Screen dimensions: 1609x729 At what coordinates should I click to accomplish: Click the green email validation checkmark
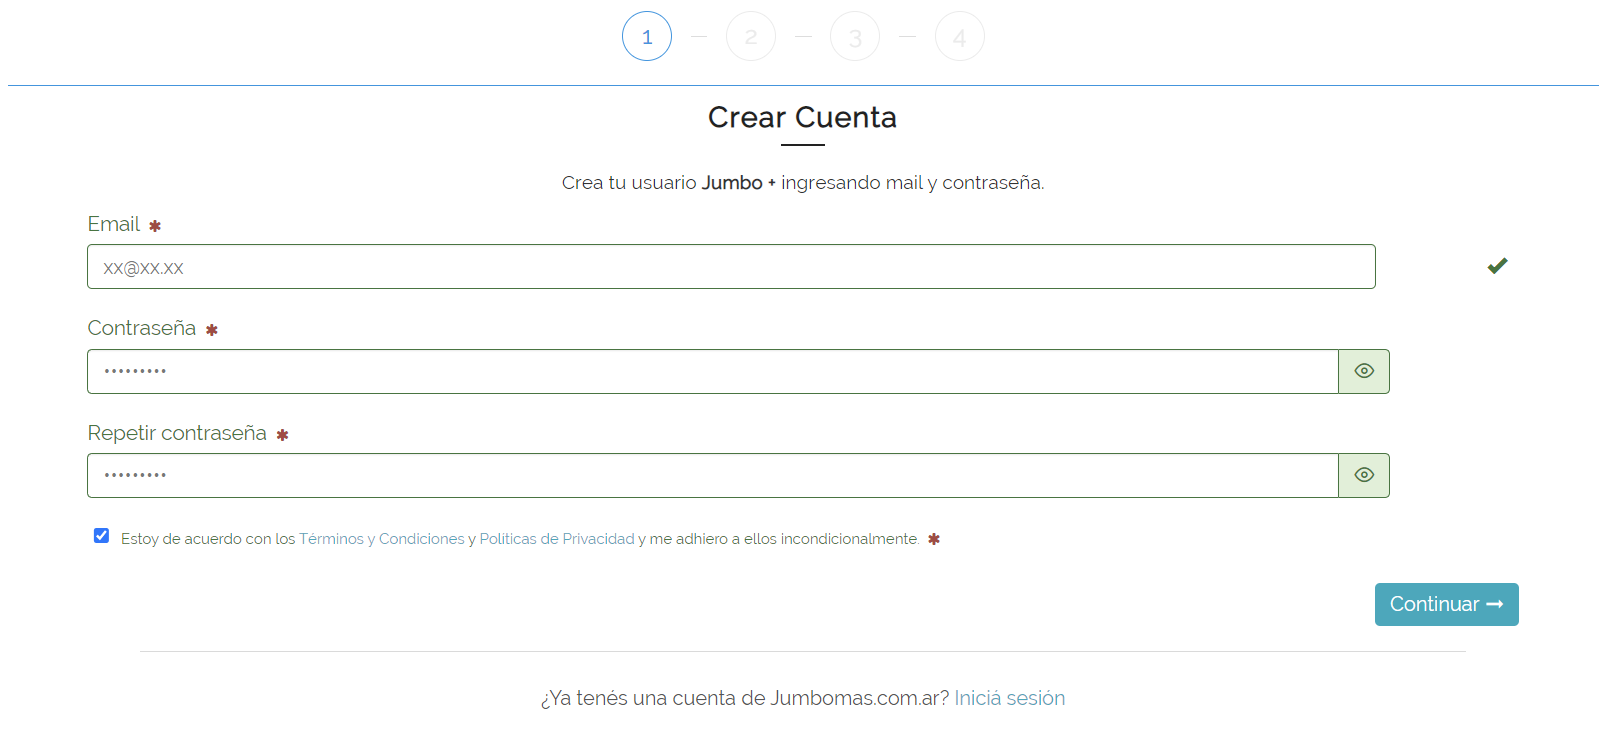click(x=1497, y=266)
